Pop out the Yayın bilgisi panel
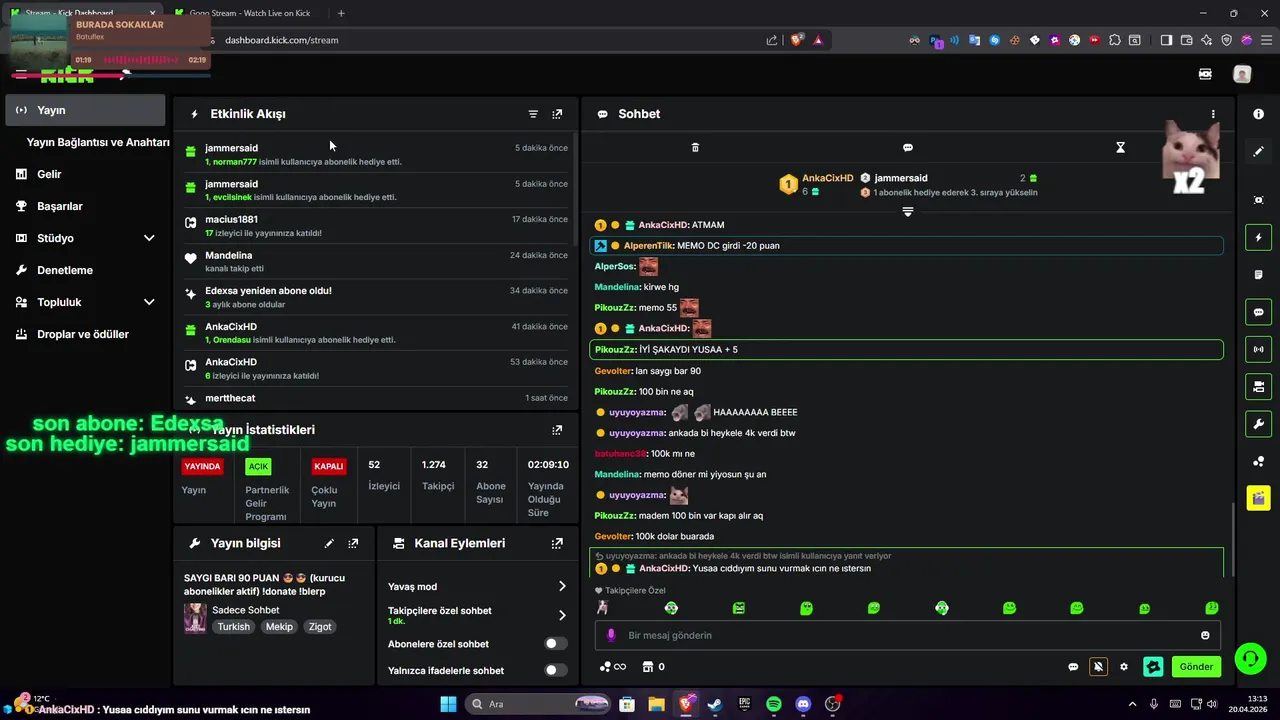This screenshot has width=1280, height=720. 353,543
